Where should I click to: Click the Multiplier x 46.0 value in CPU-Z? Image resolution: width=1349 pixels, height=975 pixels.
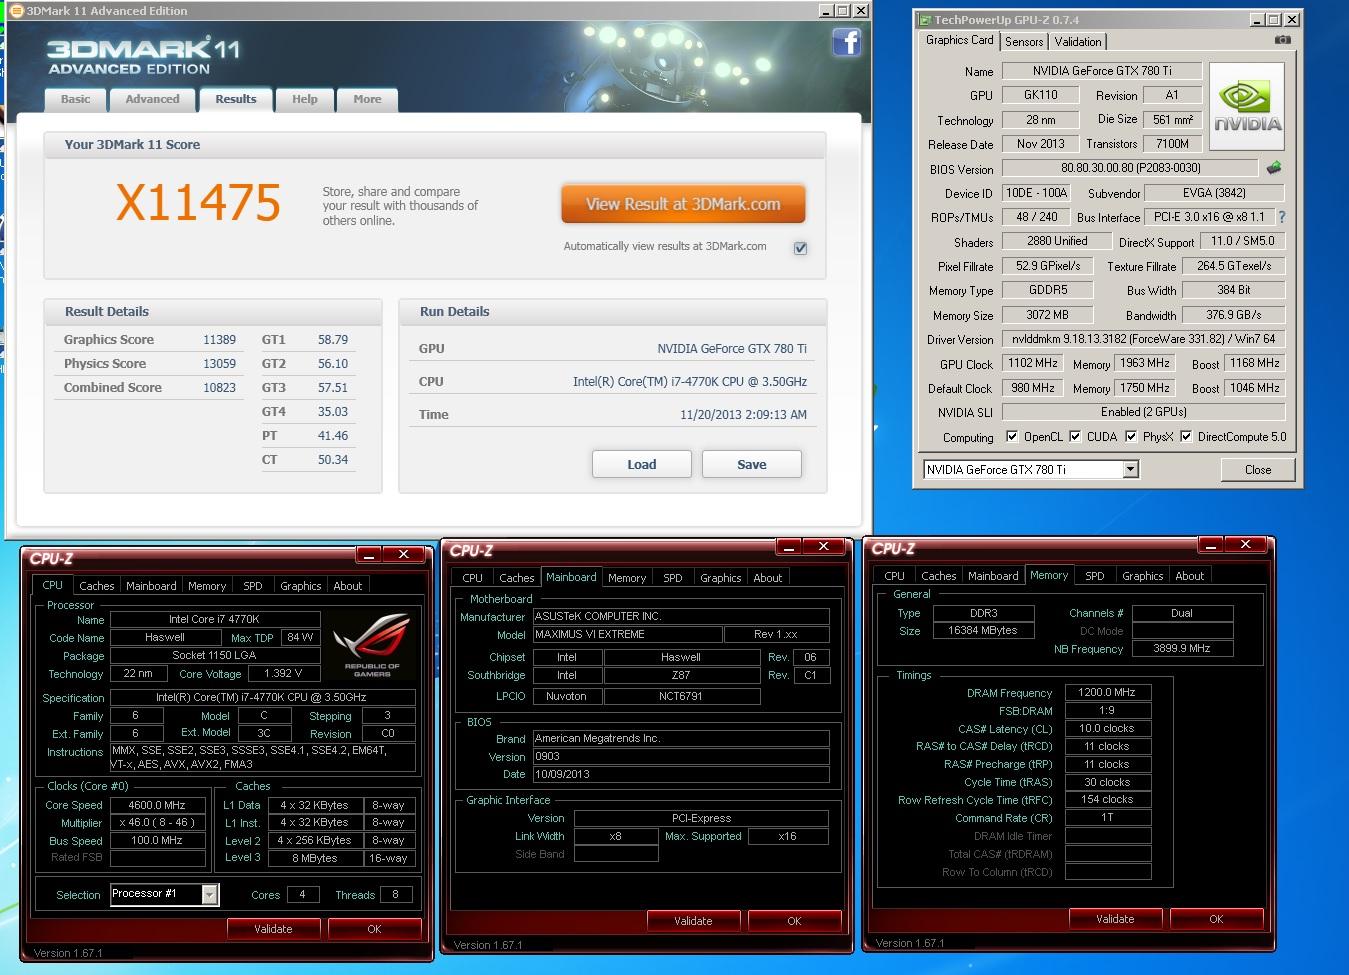click(x=157, y=823)
